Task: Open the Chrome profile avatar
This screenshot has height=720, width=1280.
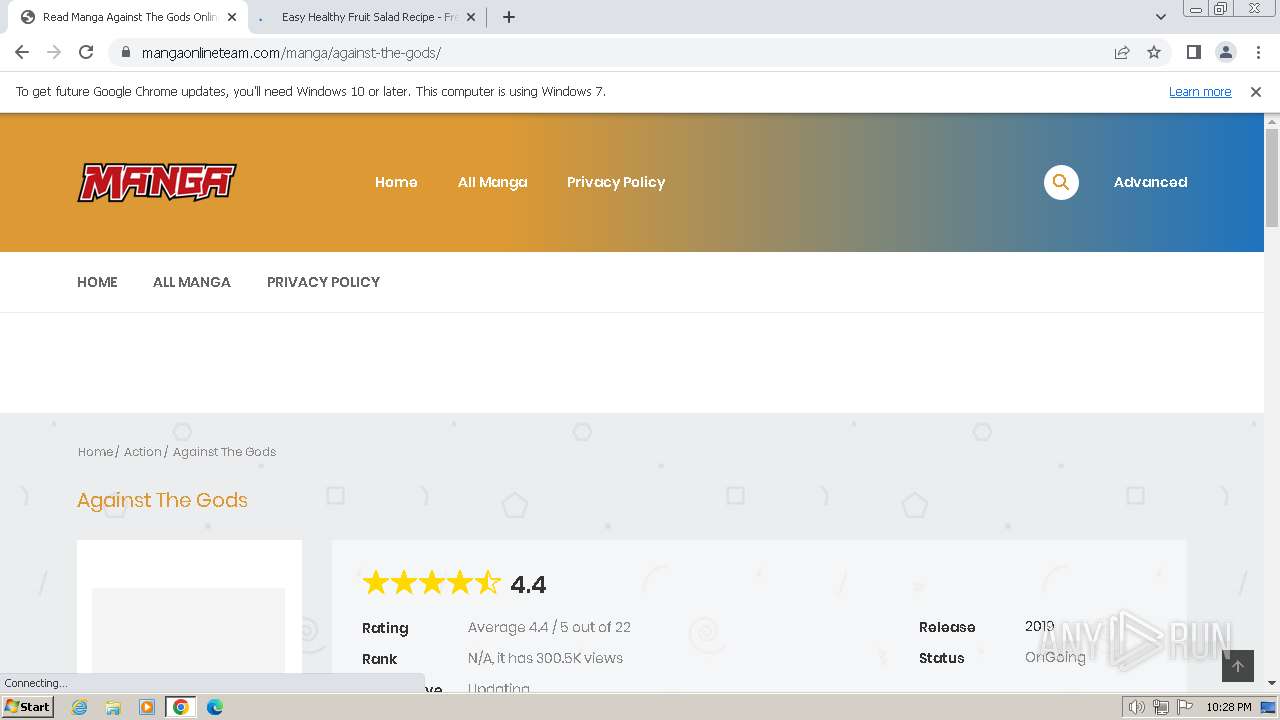Action: (1225, 52)
